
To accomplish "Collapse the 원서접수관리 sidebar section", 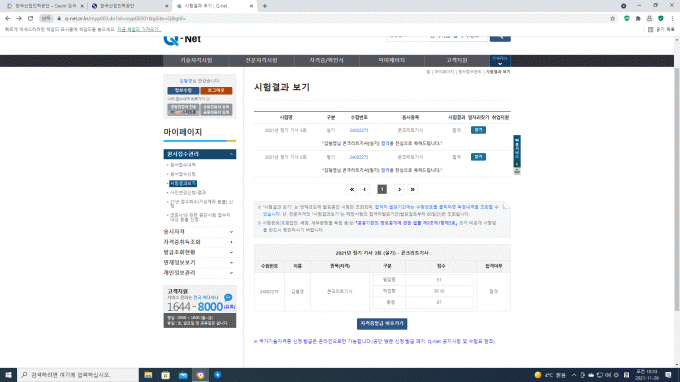I will (x=199, y=154).
